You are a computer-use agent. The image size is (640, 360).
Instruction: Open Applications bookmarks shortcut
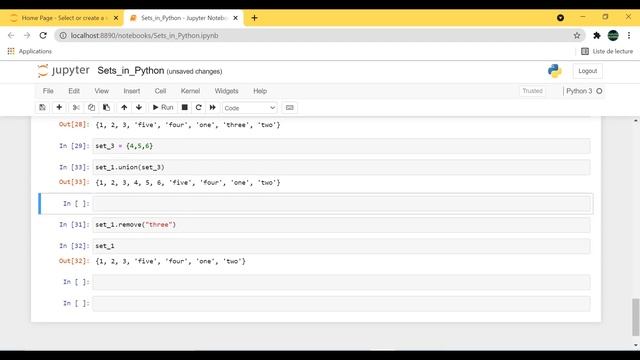(x=29, y=51)
